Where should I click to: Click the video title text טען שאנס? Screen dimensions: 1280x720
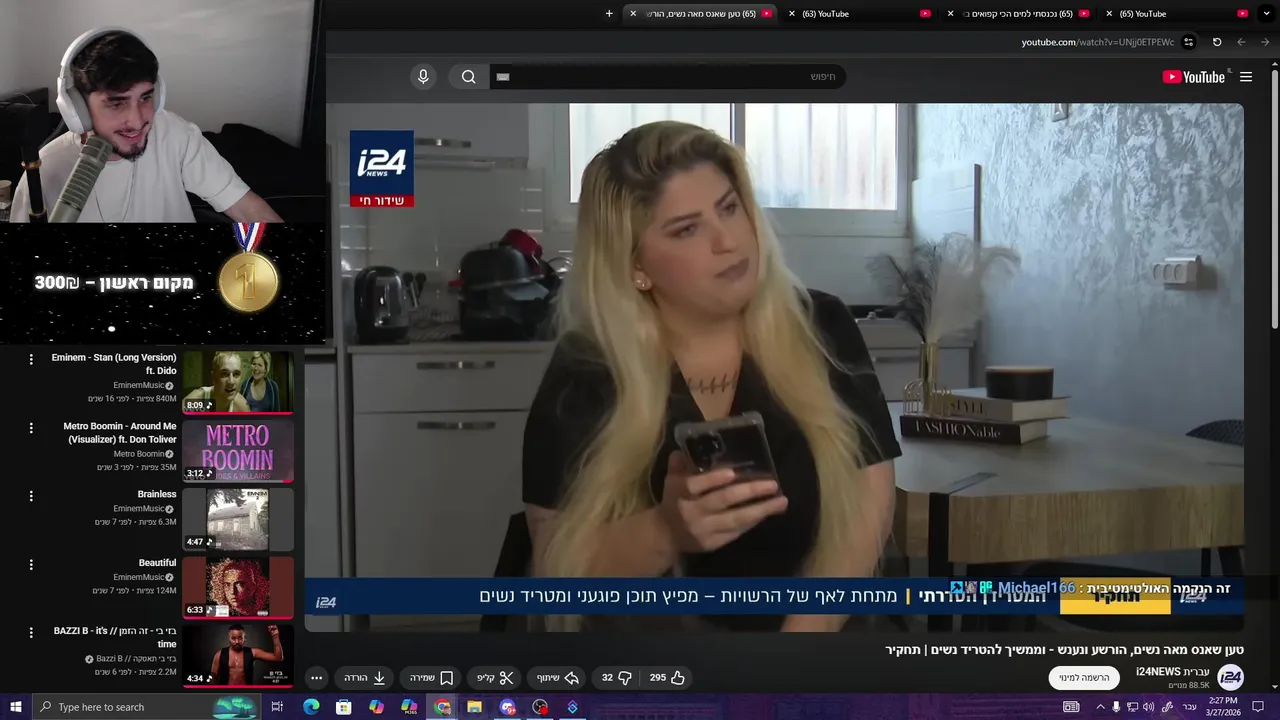(1064, 650)
